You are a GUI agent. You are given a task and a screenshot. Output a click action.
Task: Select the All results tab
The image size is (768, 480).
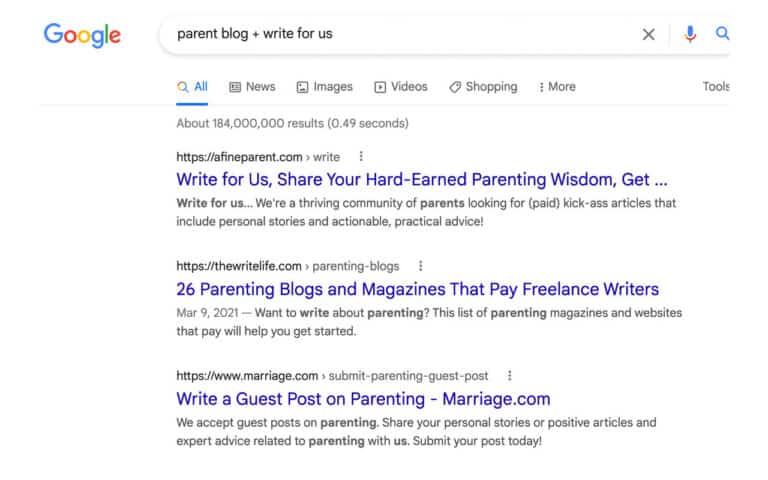(192, 87)
